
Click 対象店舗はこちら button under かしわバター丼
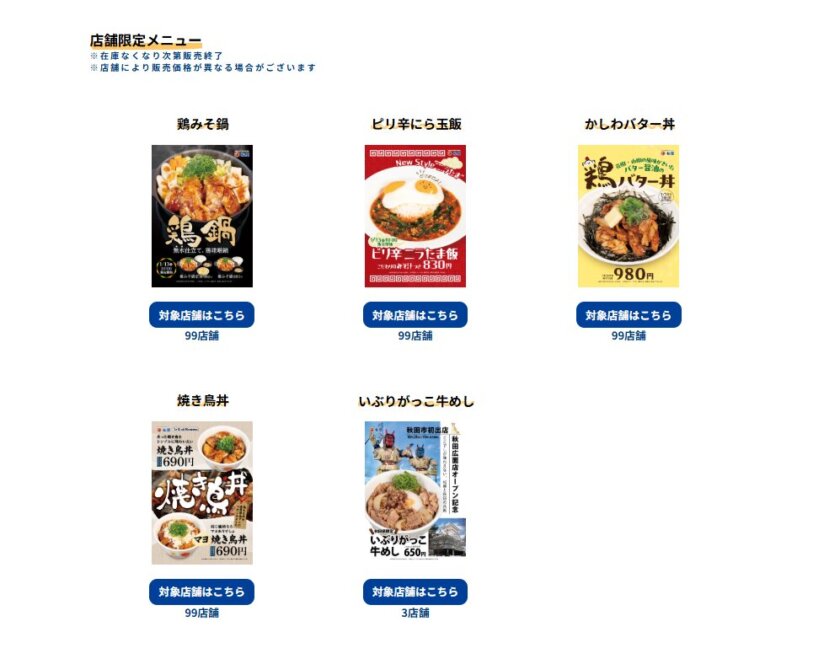628,315
